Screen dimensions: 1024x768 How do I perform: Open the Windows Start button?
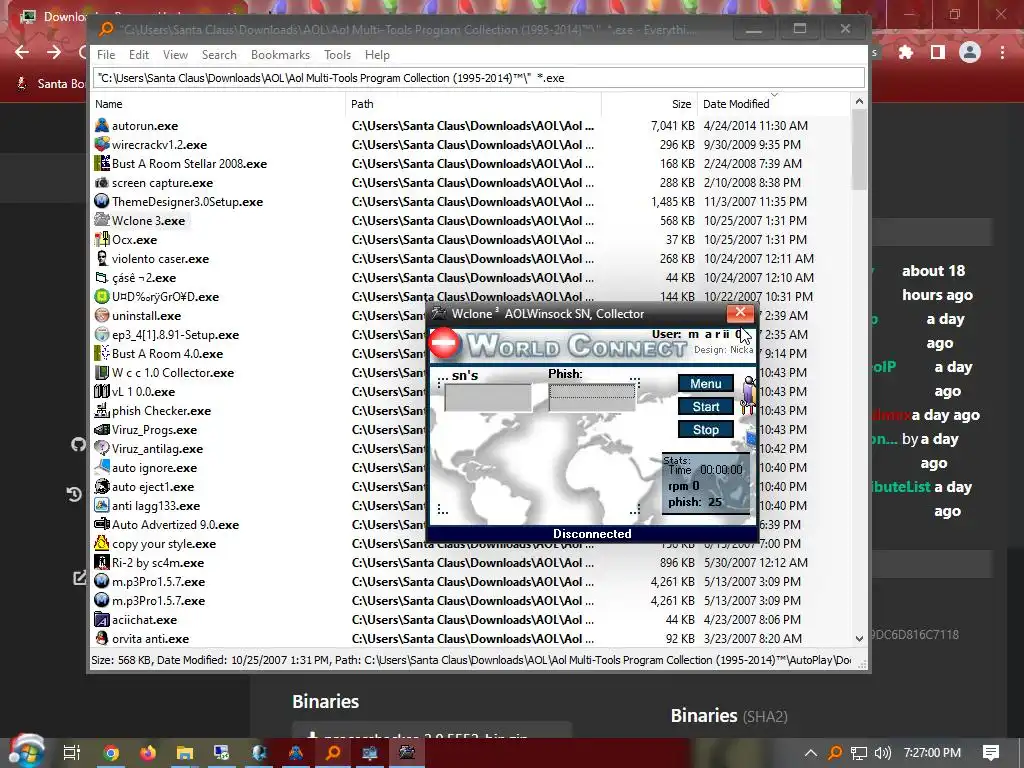coord(25,751)
